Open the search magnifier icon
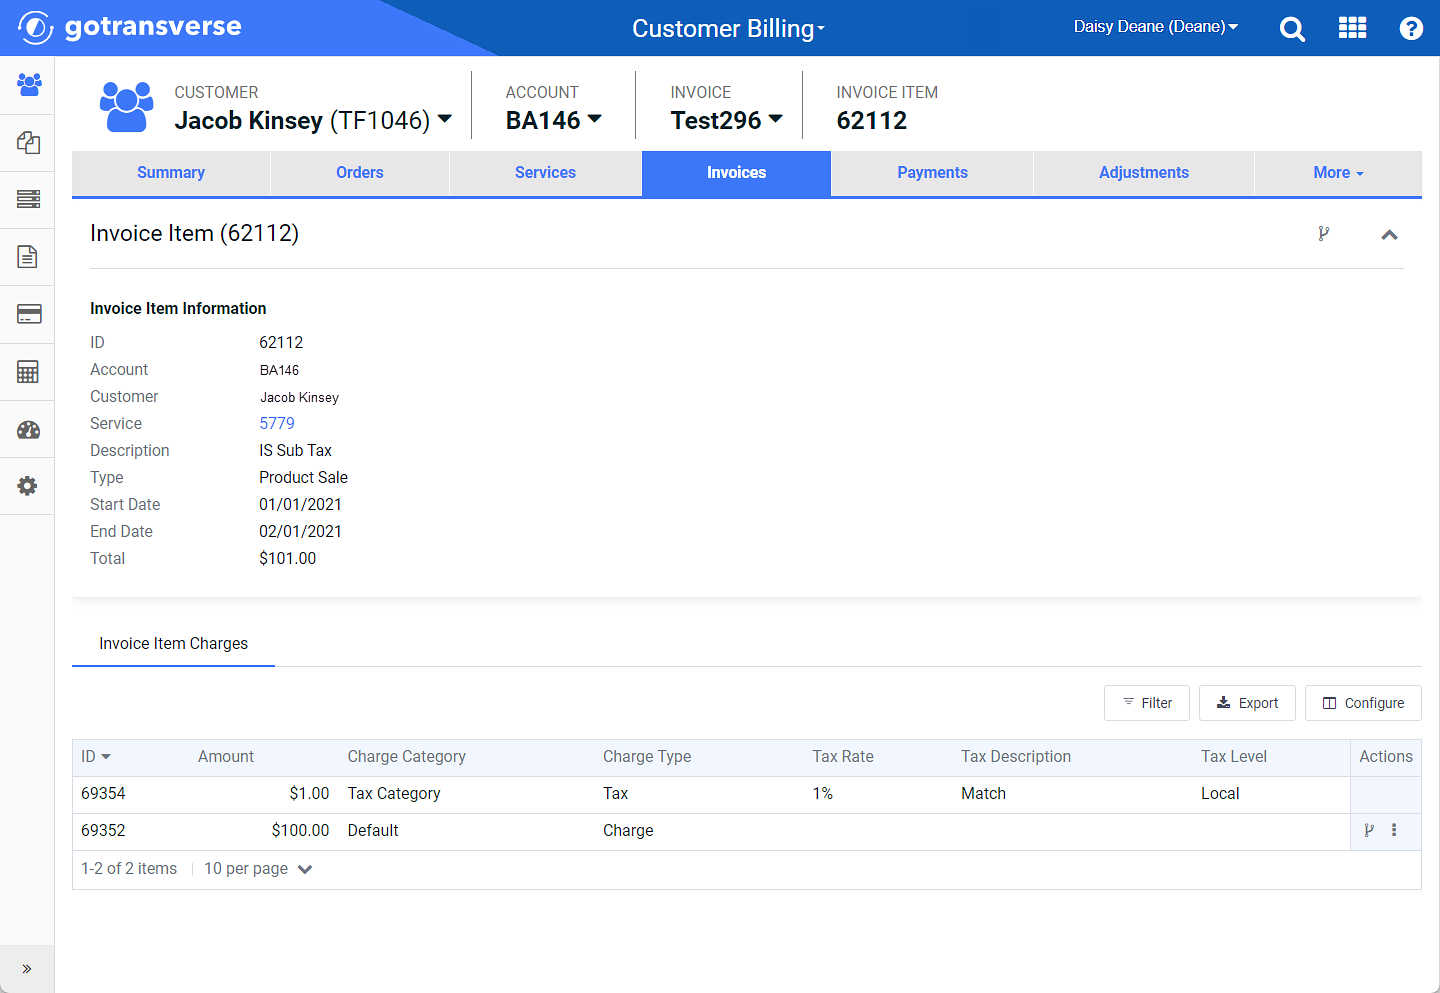1440x993 pixels. 1292,29
